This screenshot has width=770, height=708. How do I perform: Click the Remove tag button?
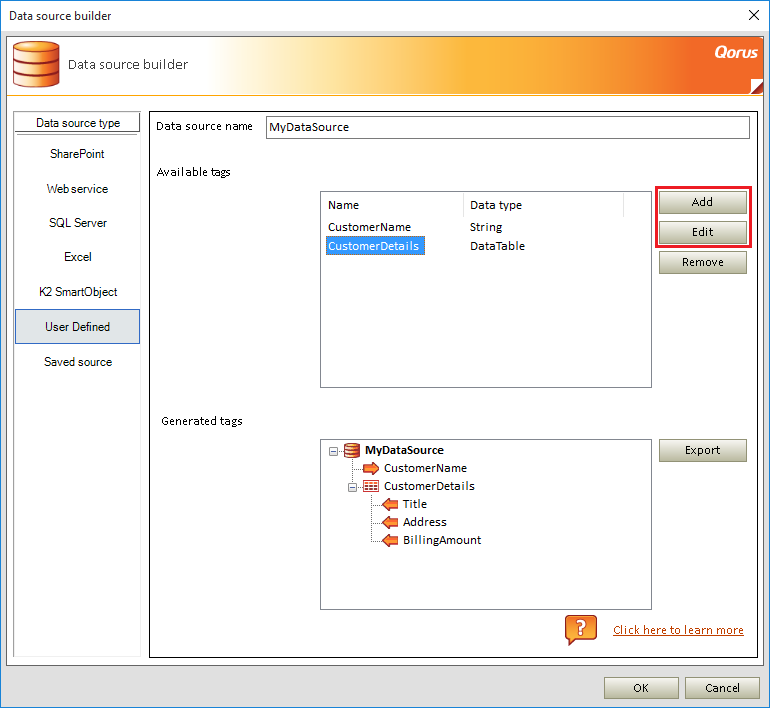pos(702,263)
